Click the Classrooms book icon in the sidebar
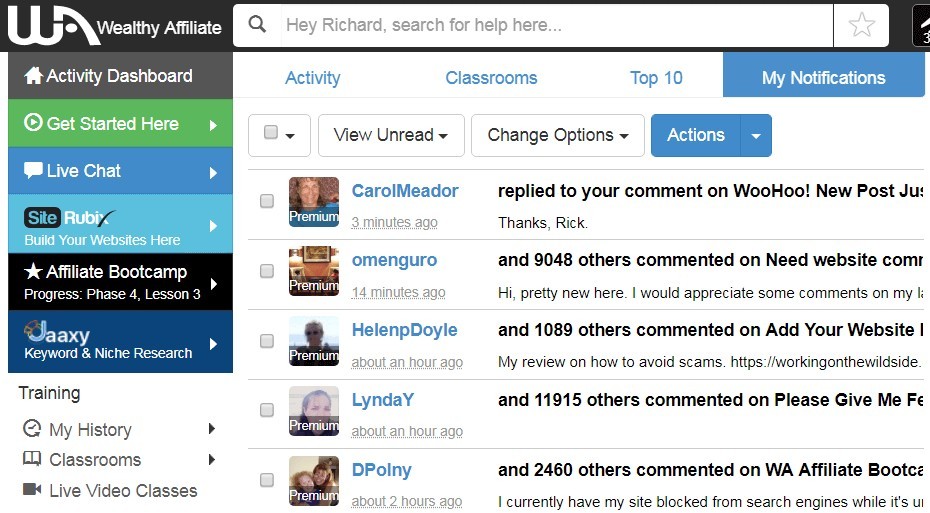This screenshot has width=930, height=513. (31, 458)
